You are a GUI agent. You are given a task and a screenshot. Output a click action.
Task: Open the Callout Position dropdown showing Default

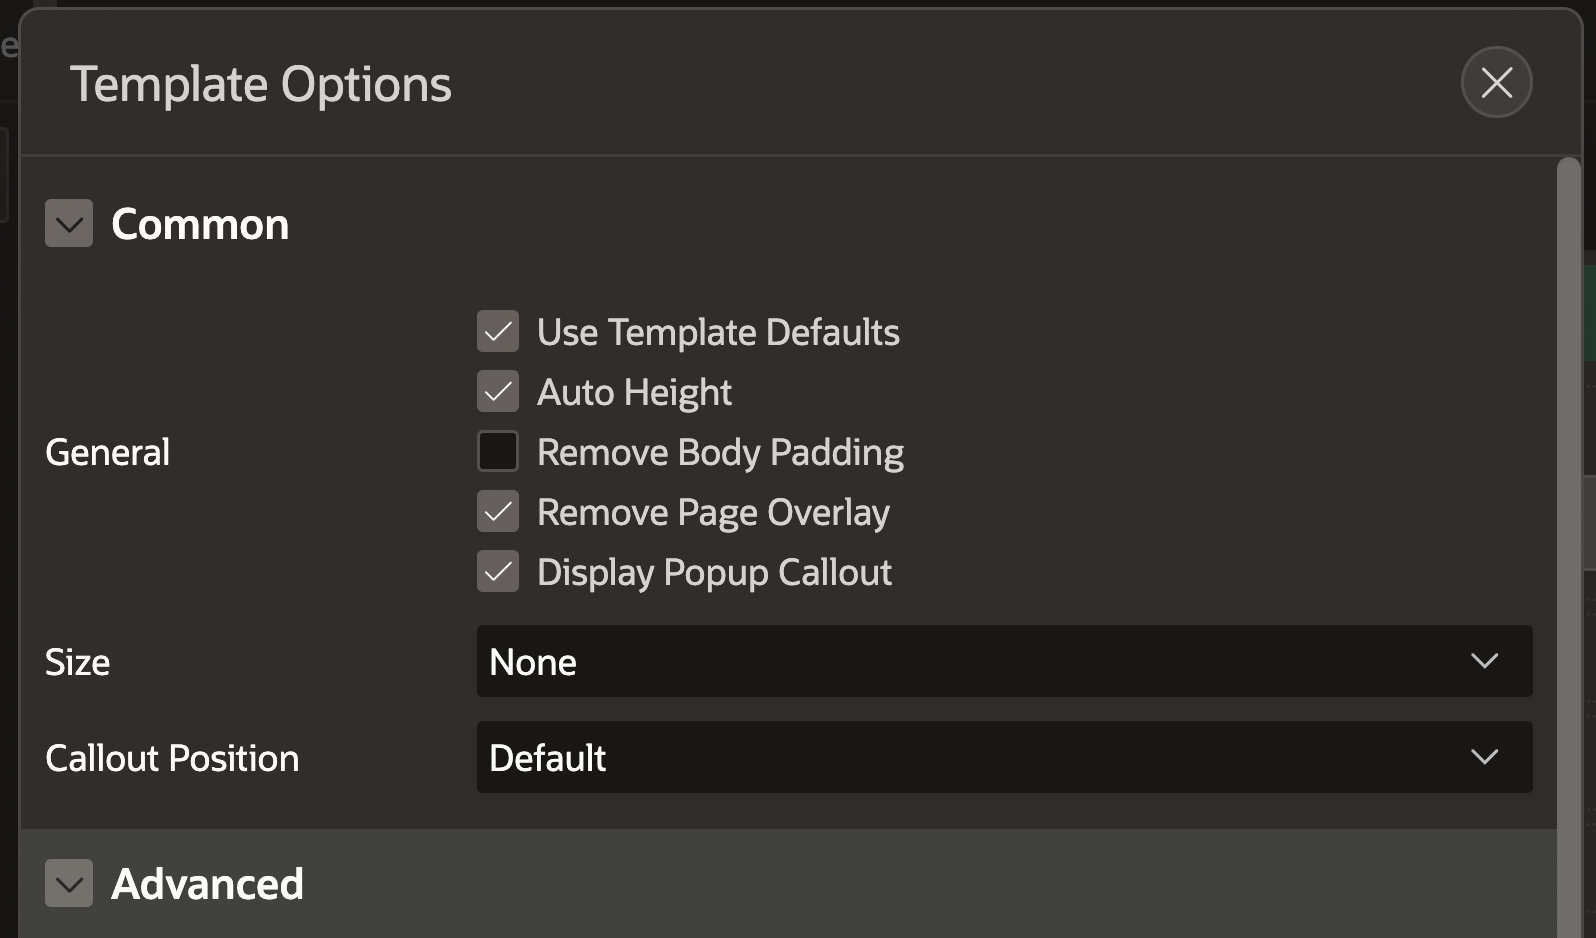pos(1003,757)
